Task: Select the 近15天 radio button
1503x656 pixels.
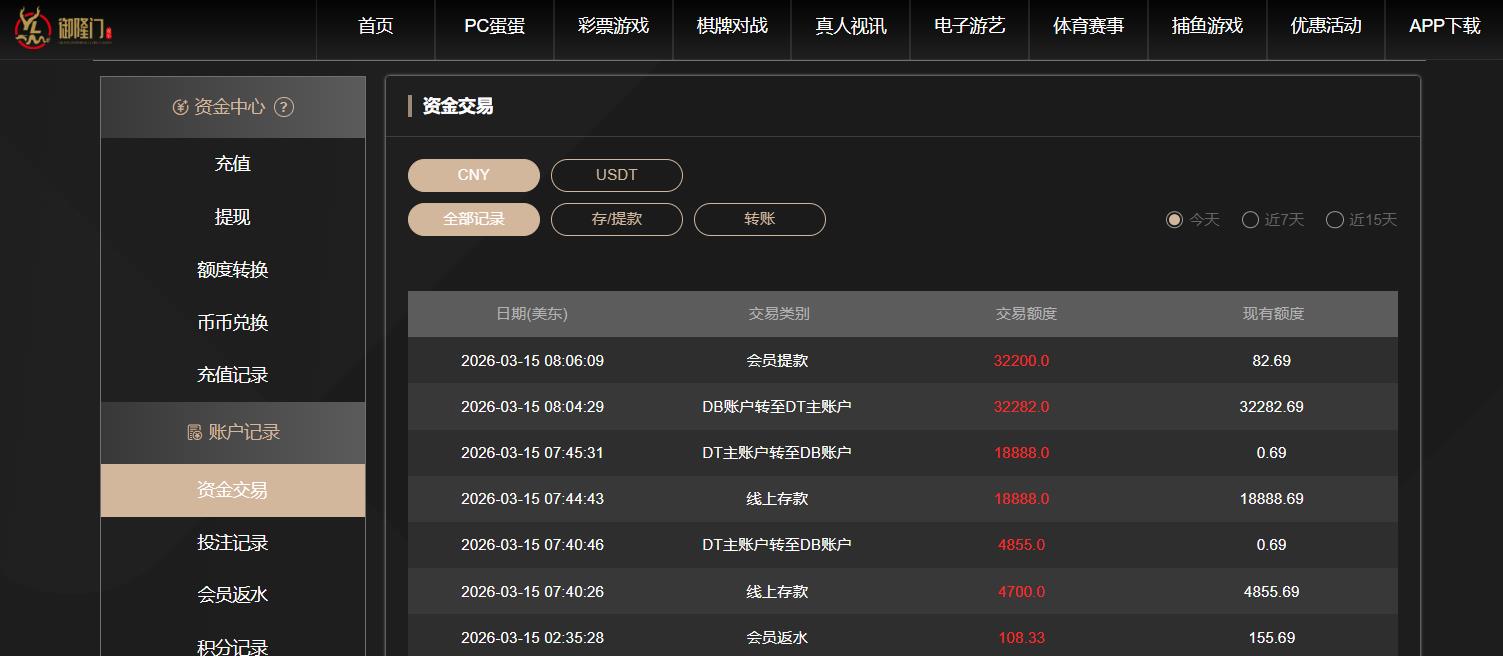Action: pyautogui.click(x=1335, y=220)
